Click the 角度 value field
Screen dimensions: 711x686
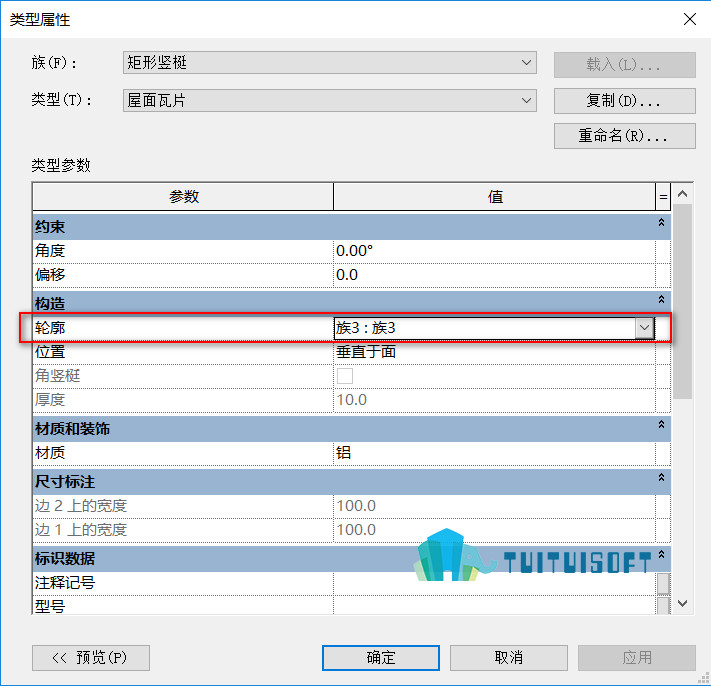coord(494,251)
